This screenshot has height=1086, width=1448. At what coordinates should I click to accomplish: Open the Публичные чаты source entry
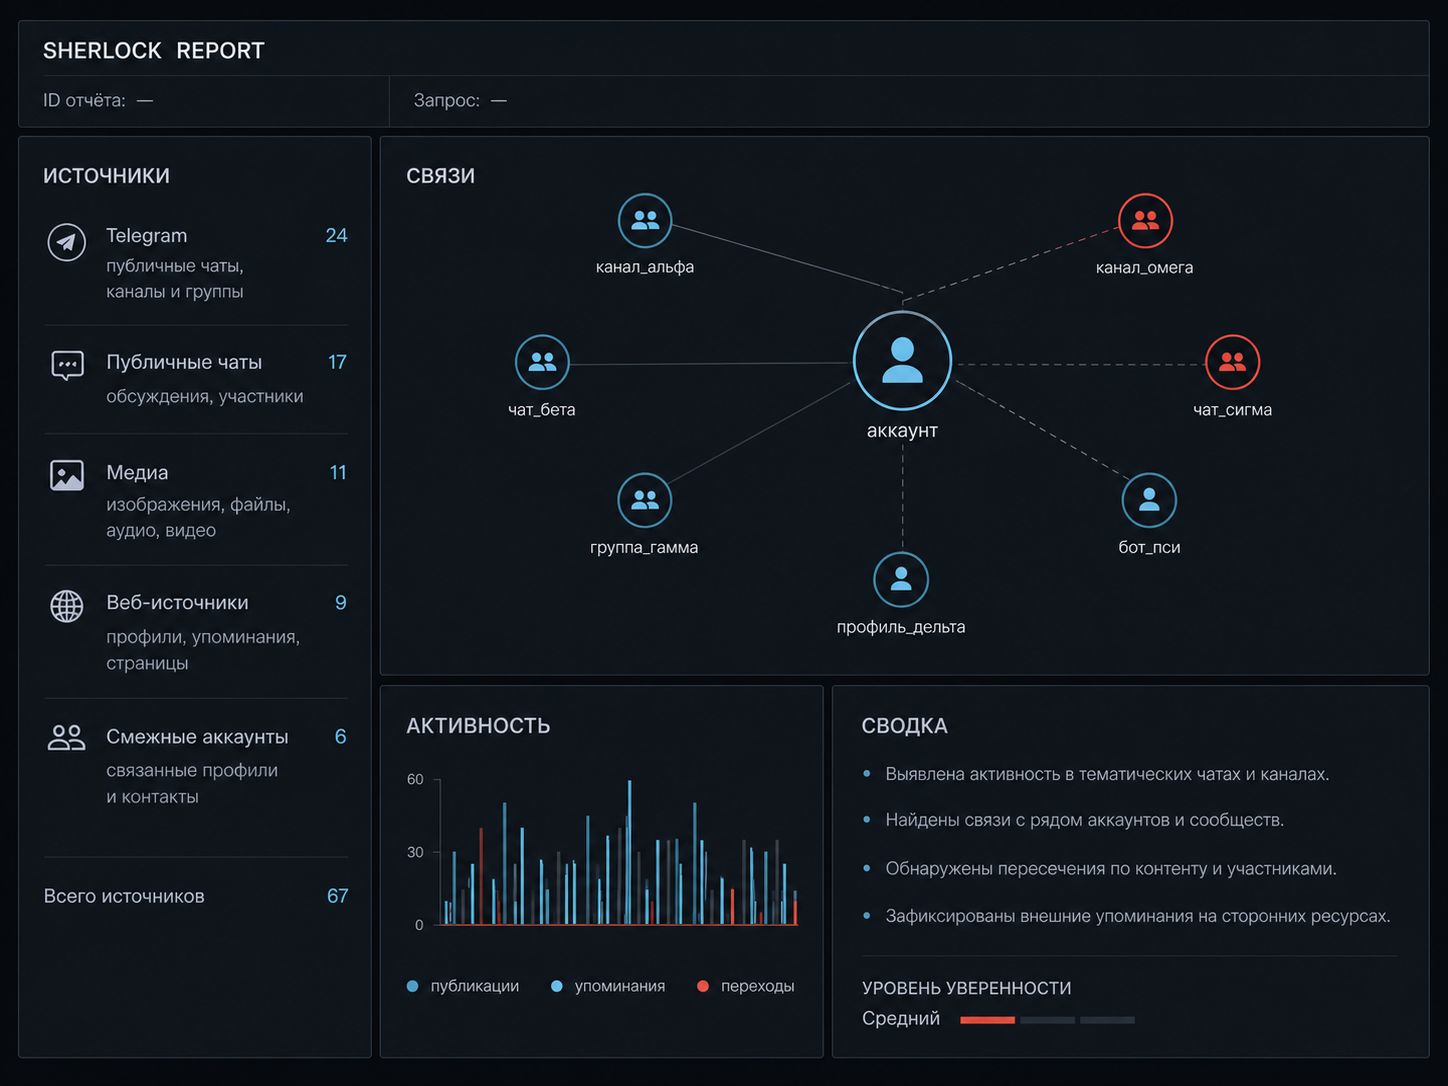point(196,379)
